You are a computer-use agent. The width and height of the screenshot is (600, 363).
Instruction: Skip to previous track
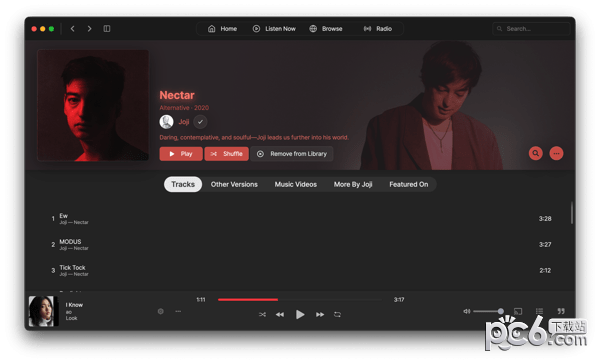(280, 314)
